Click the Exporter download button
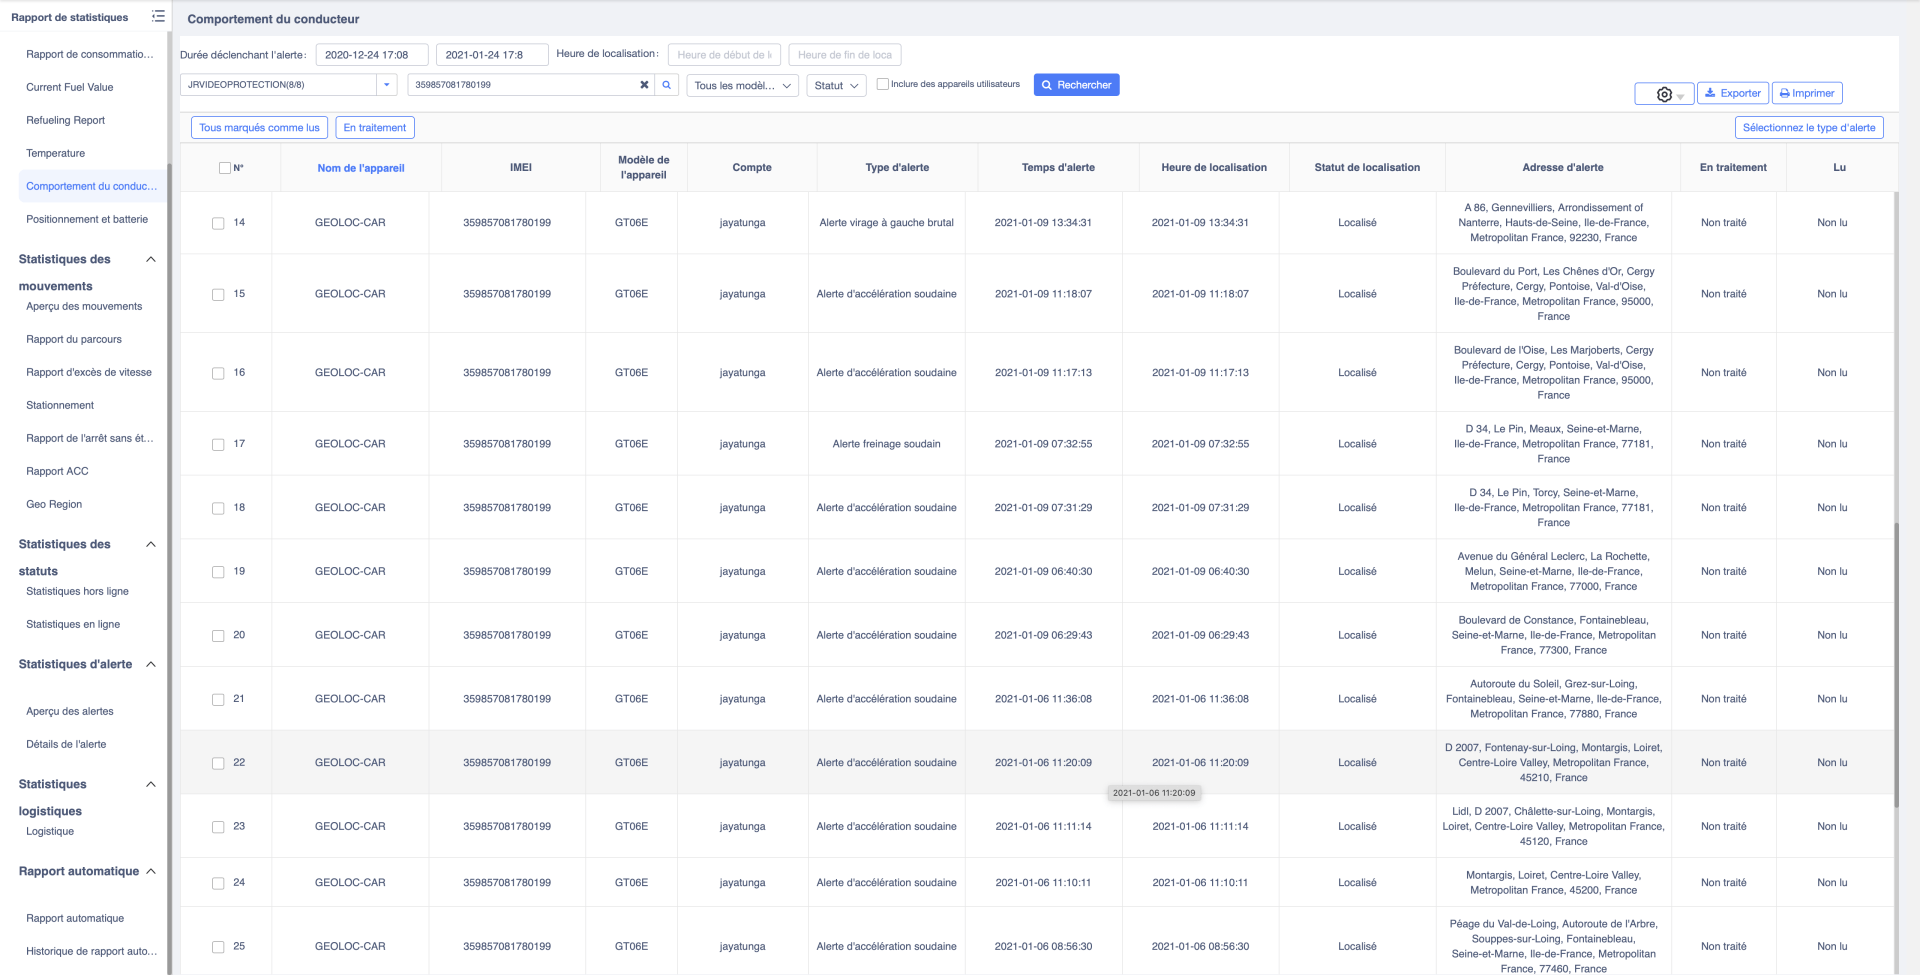This screenshot has width=1920, height=975. tap(1732, 93)
